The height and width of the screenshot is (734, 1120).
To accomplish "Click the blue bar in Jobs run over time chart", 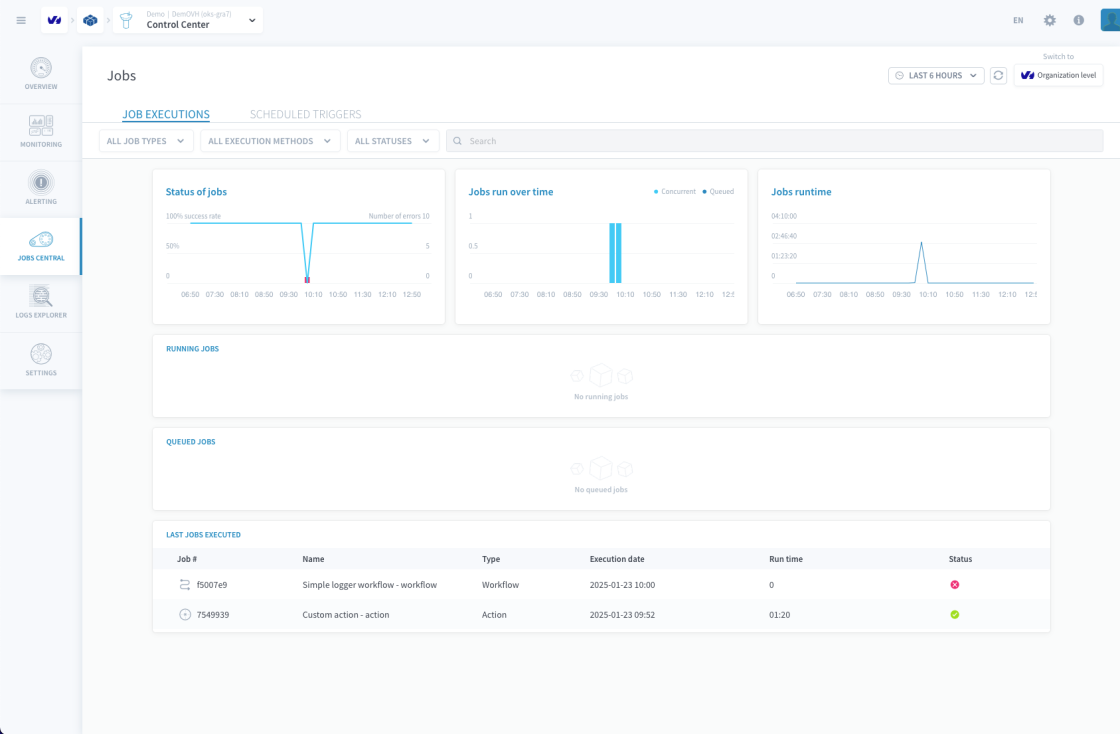I will tap(615, 253).
